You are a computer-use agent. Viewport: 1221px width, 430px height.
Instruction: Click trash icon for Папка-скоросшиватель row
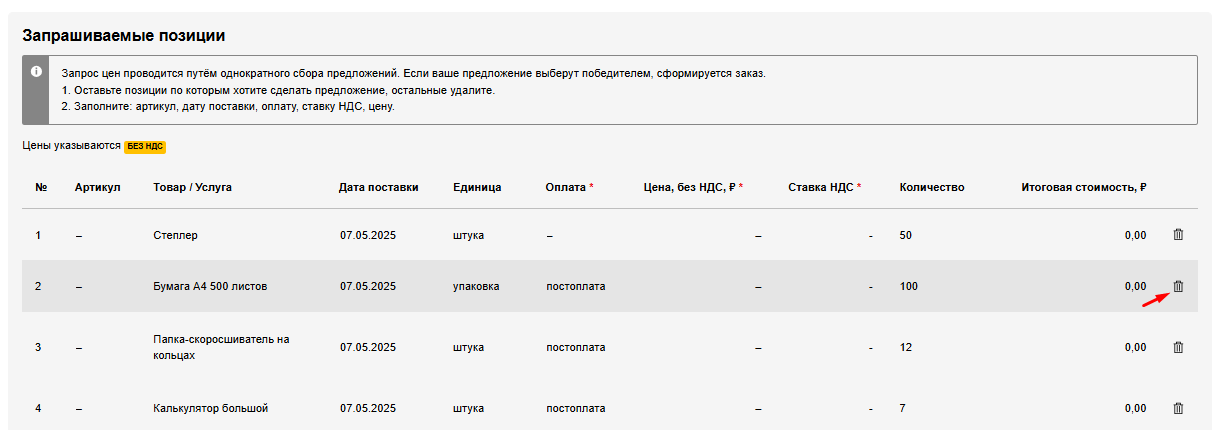tap(1178, 347)
